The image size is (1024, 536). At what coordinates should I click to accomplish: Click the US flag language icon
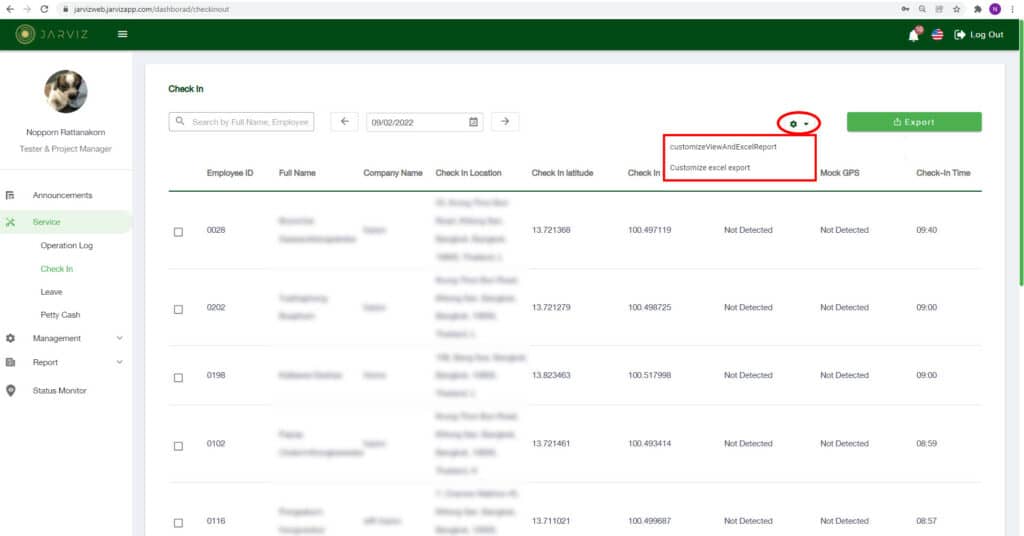[937, 35]
